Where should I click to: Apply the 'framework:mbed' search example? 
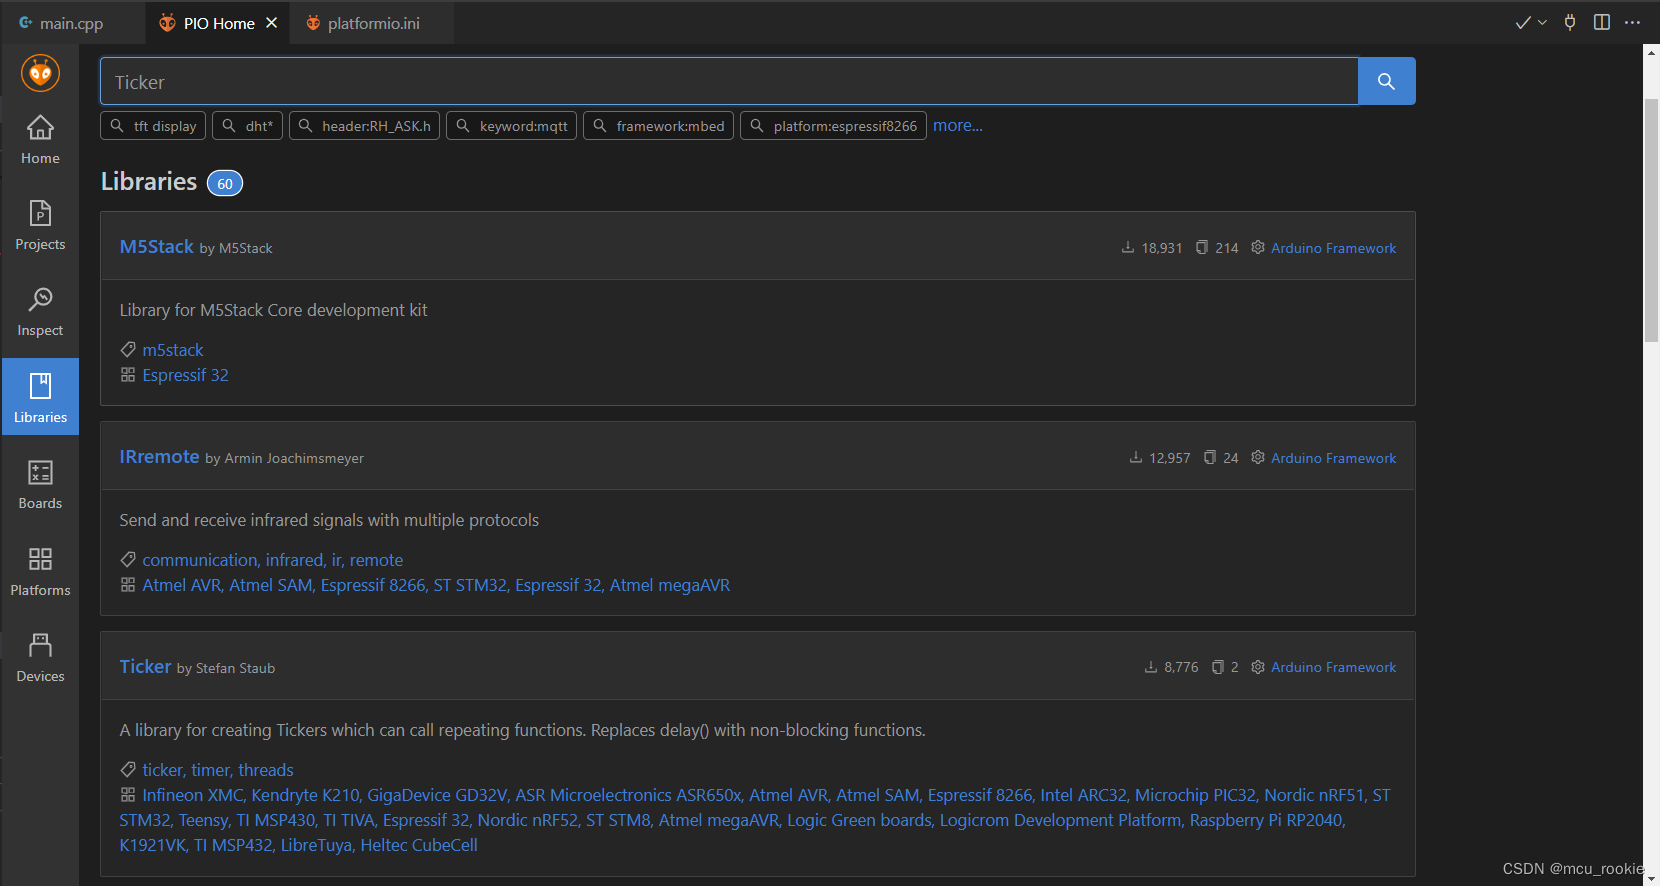click(659, 126)
